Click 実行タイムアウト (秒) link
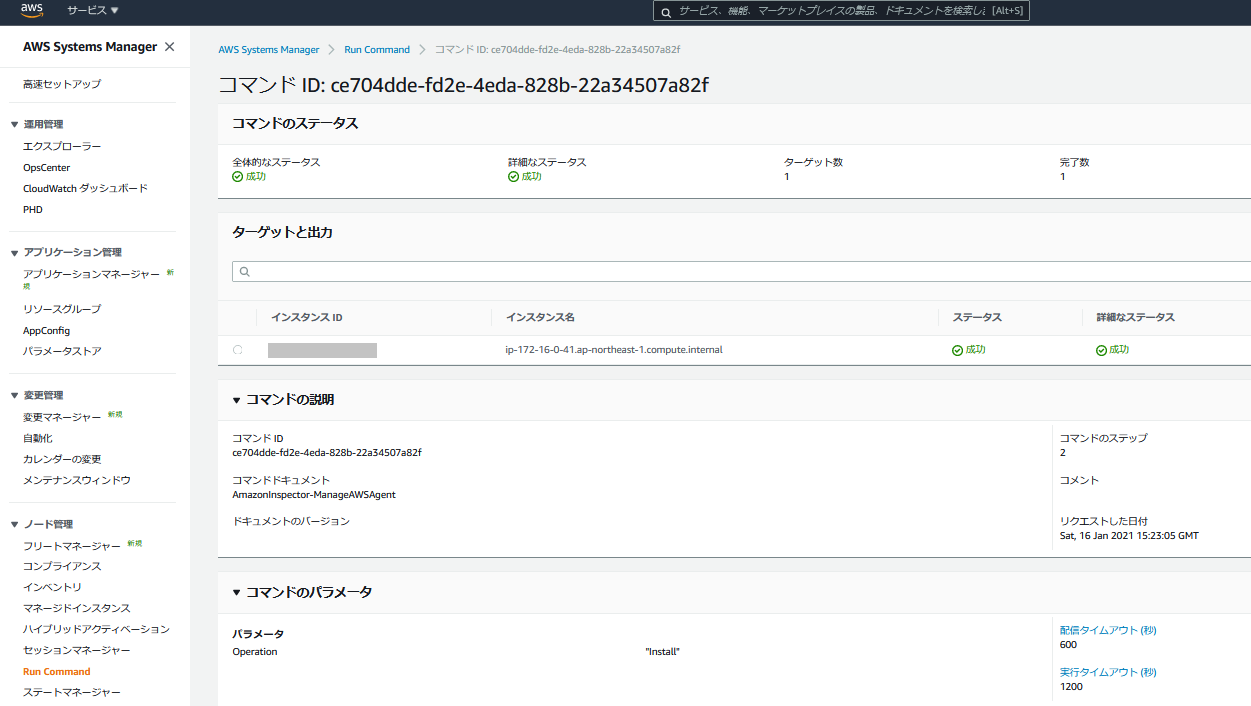 click(x=1108, y=672)
